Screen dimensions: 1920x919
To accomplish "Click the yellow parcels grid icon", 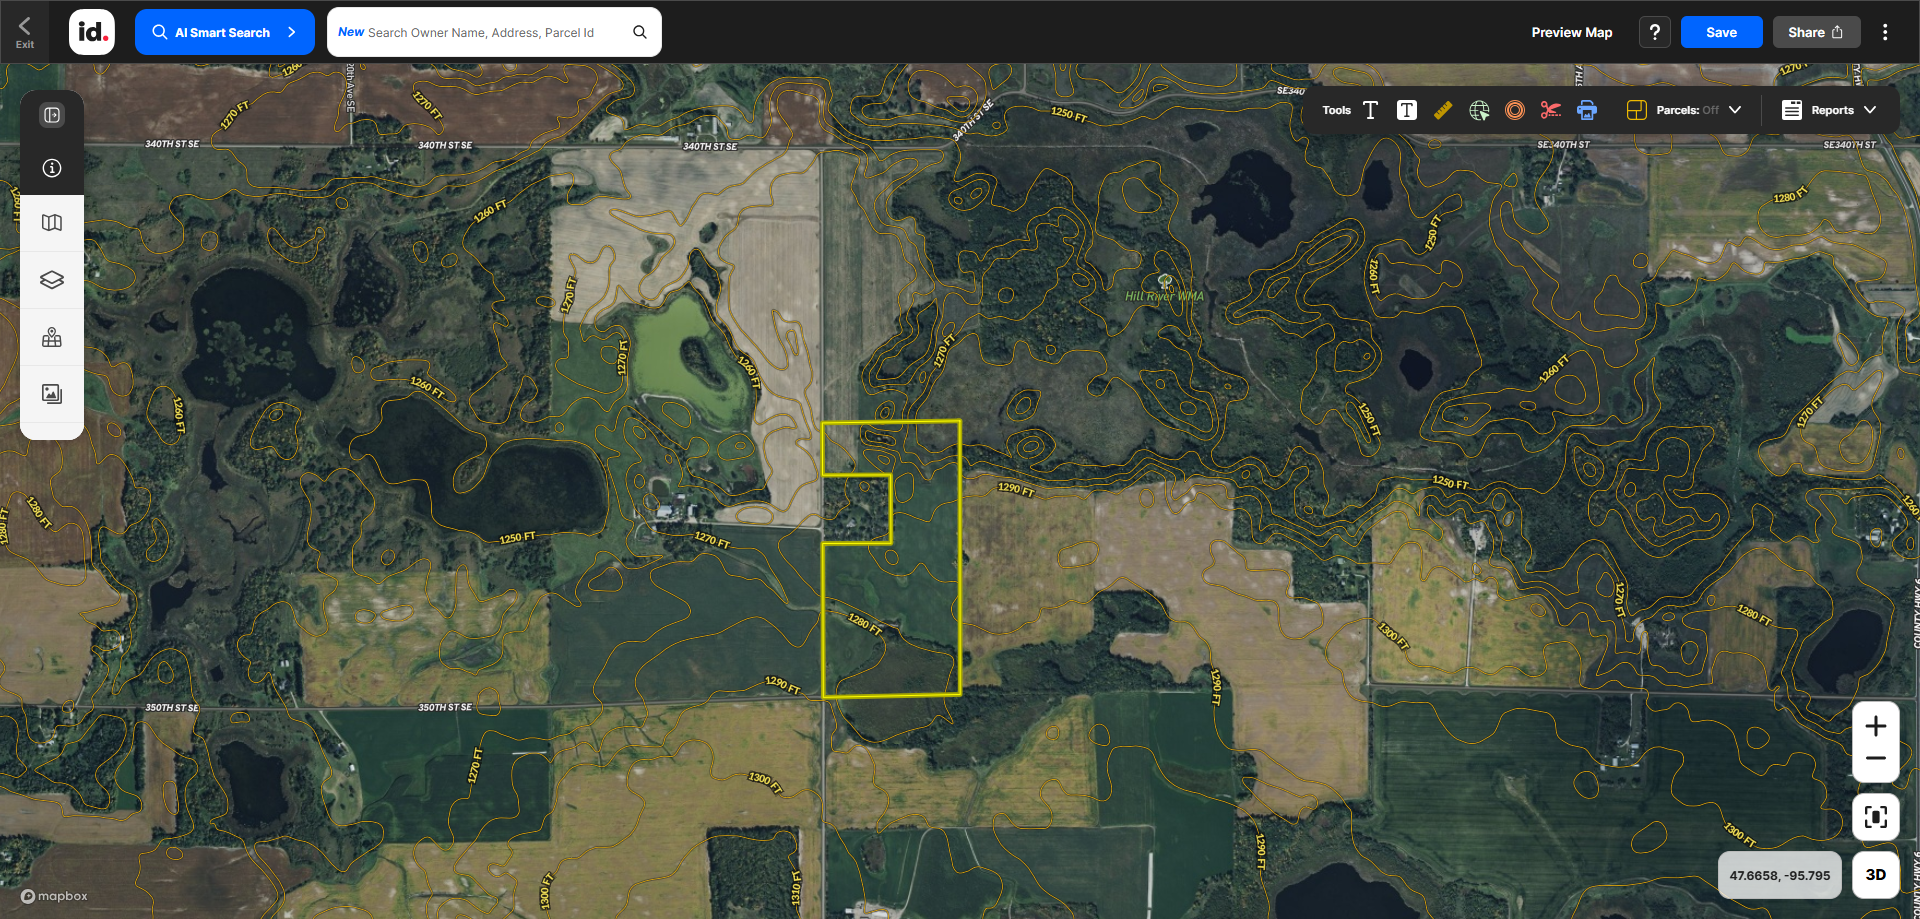I will click(1637, 110).
